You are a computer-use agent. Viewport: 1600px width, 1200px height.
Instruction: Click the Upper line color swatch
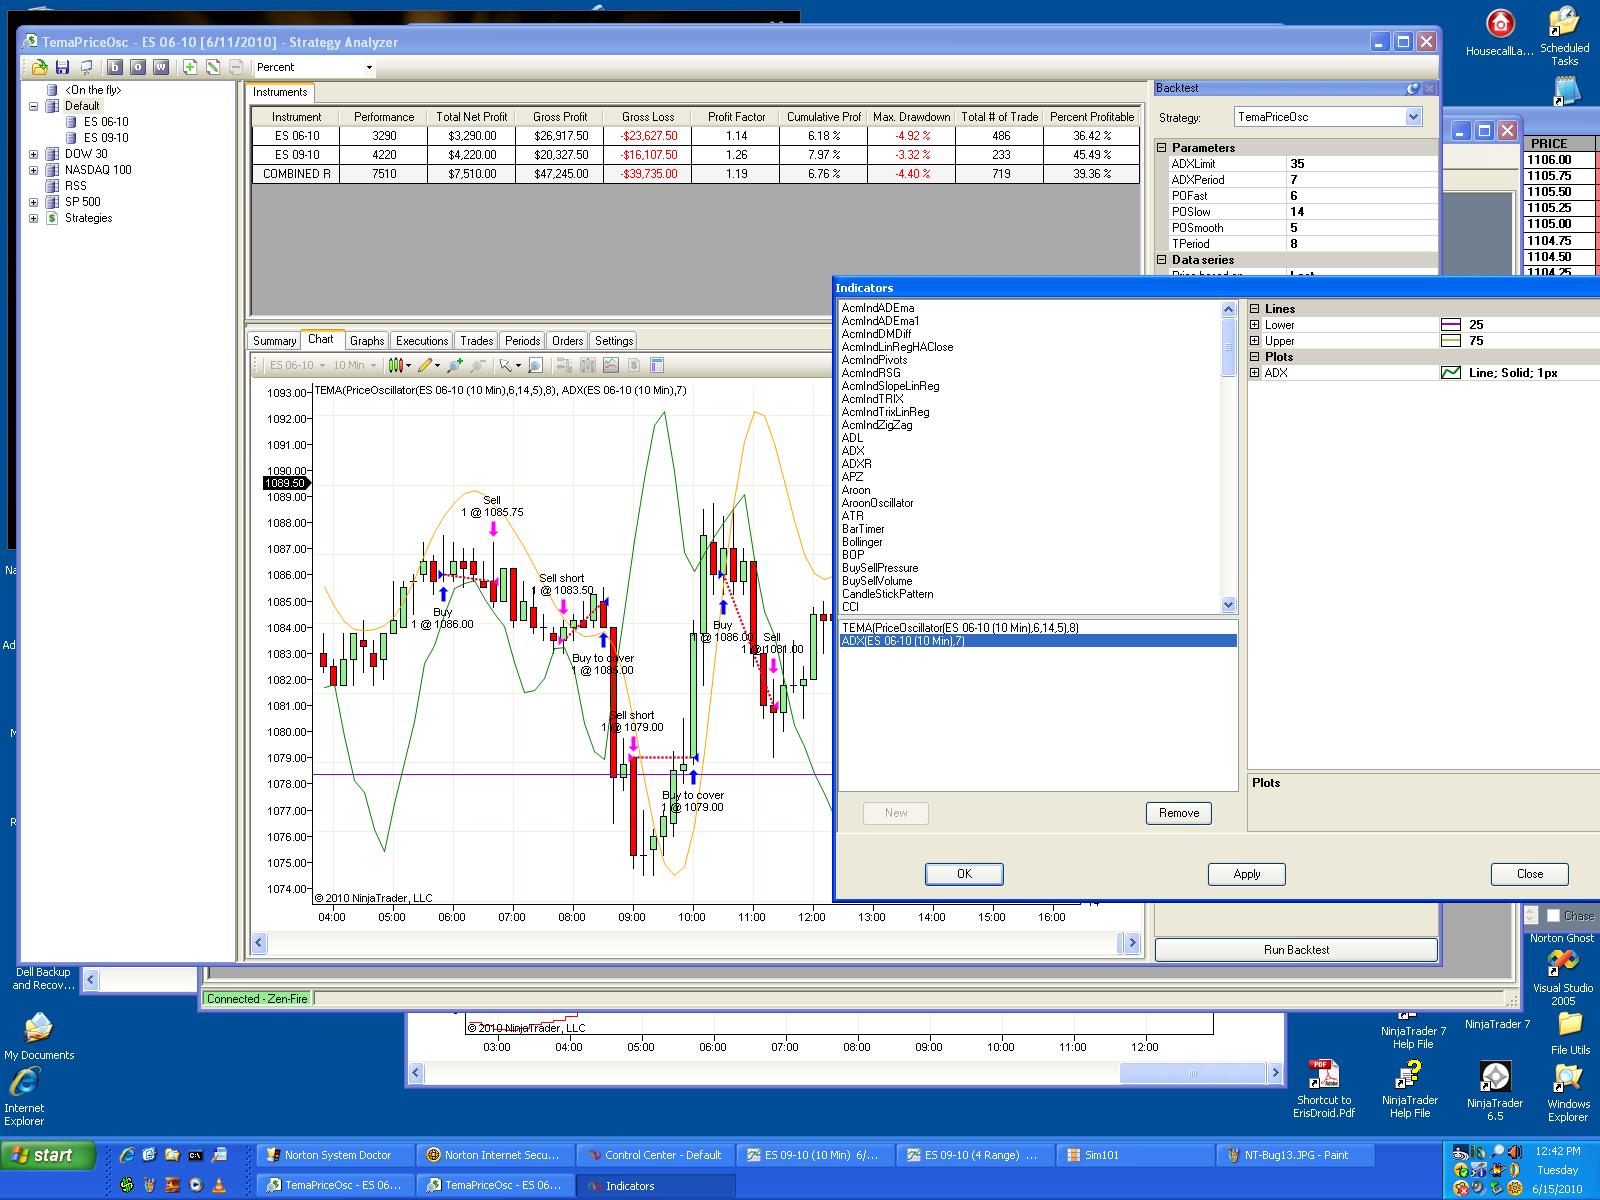(x=1450, y=341)
